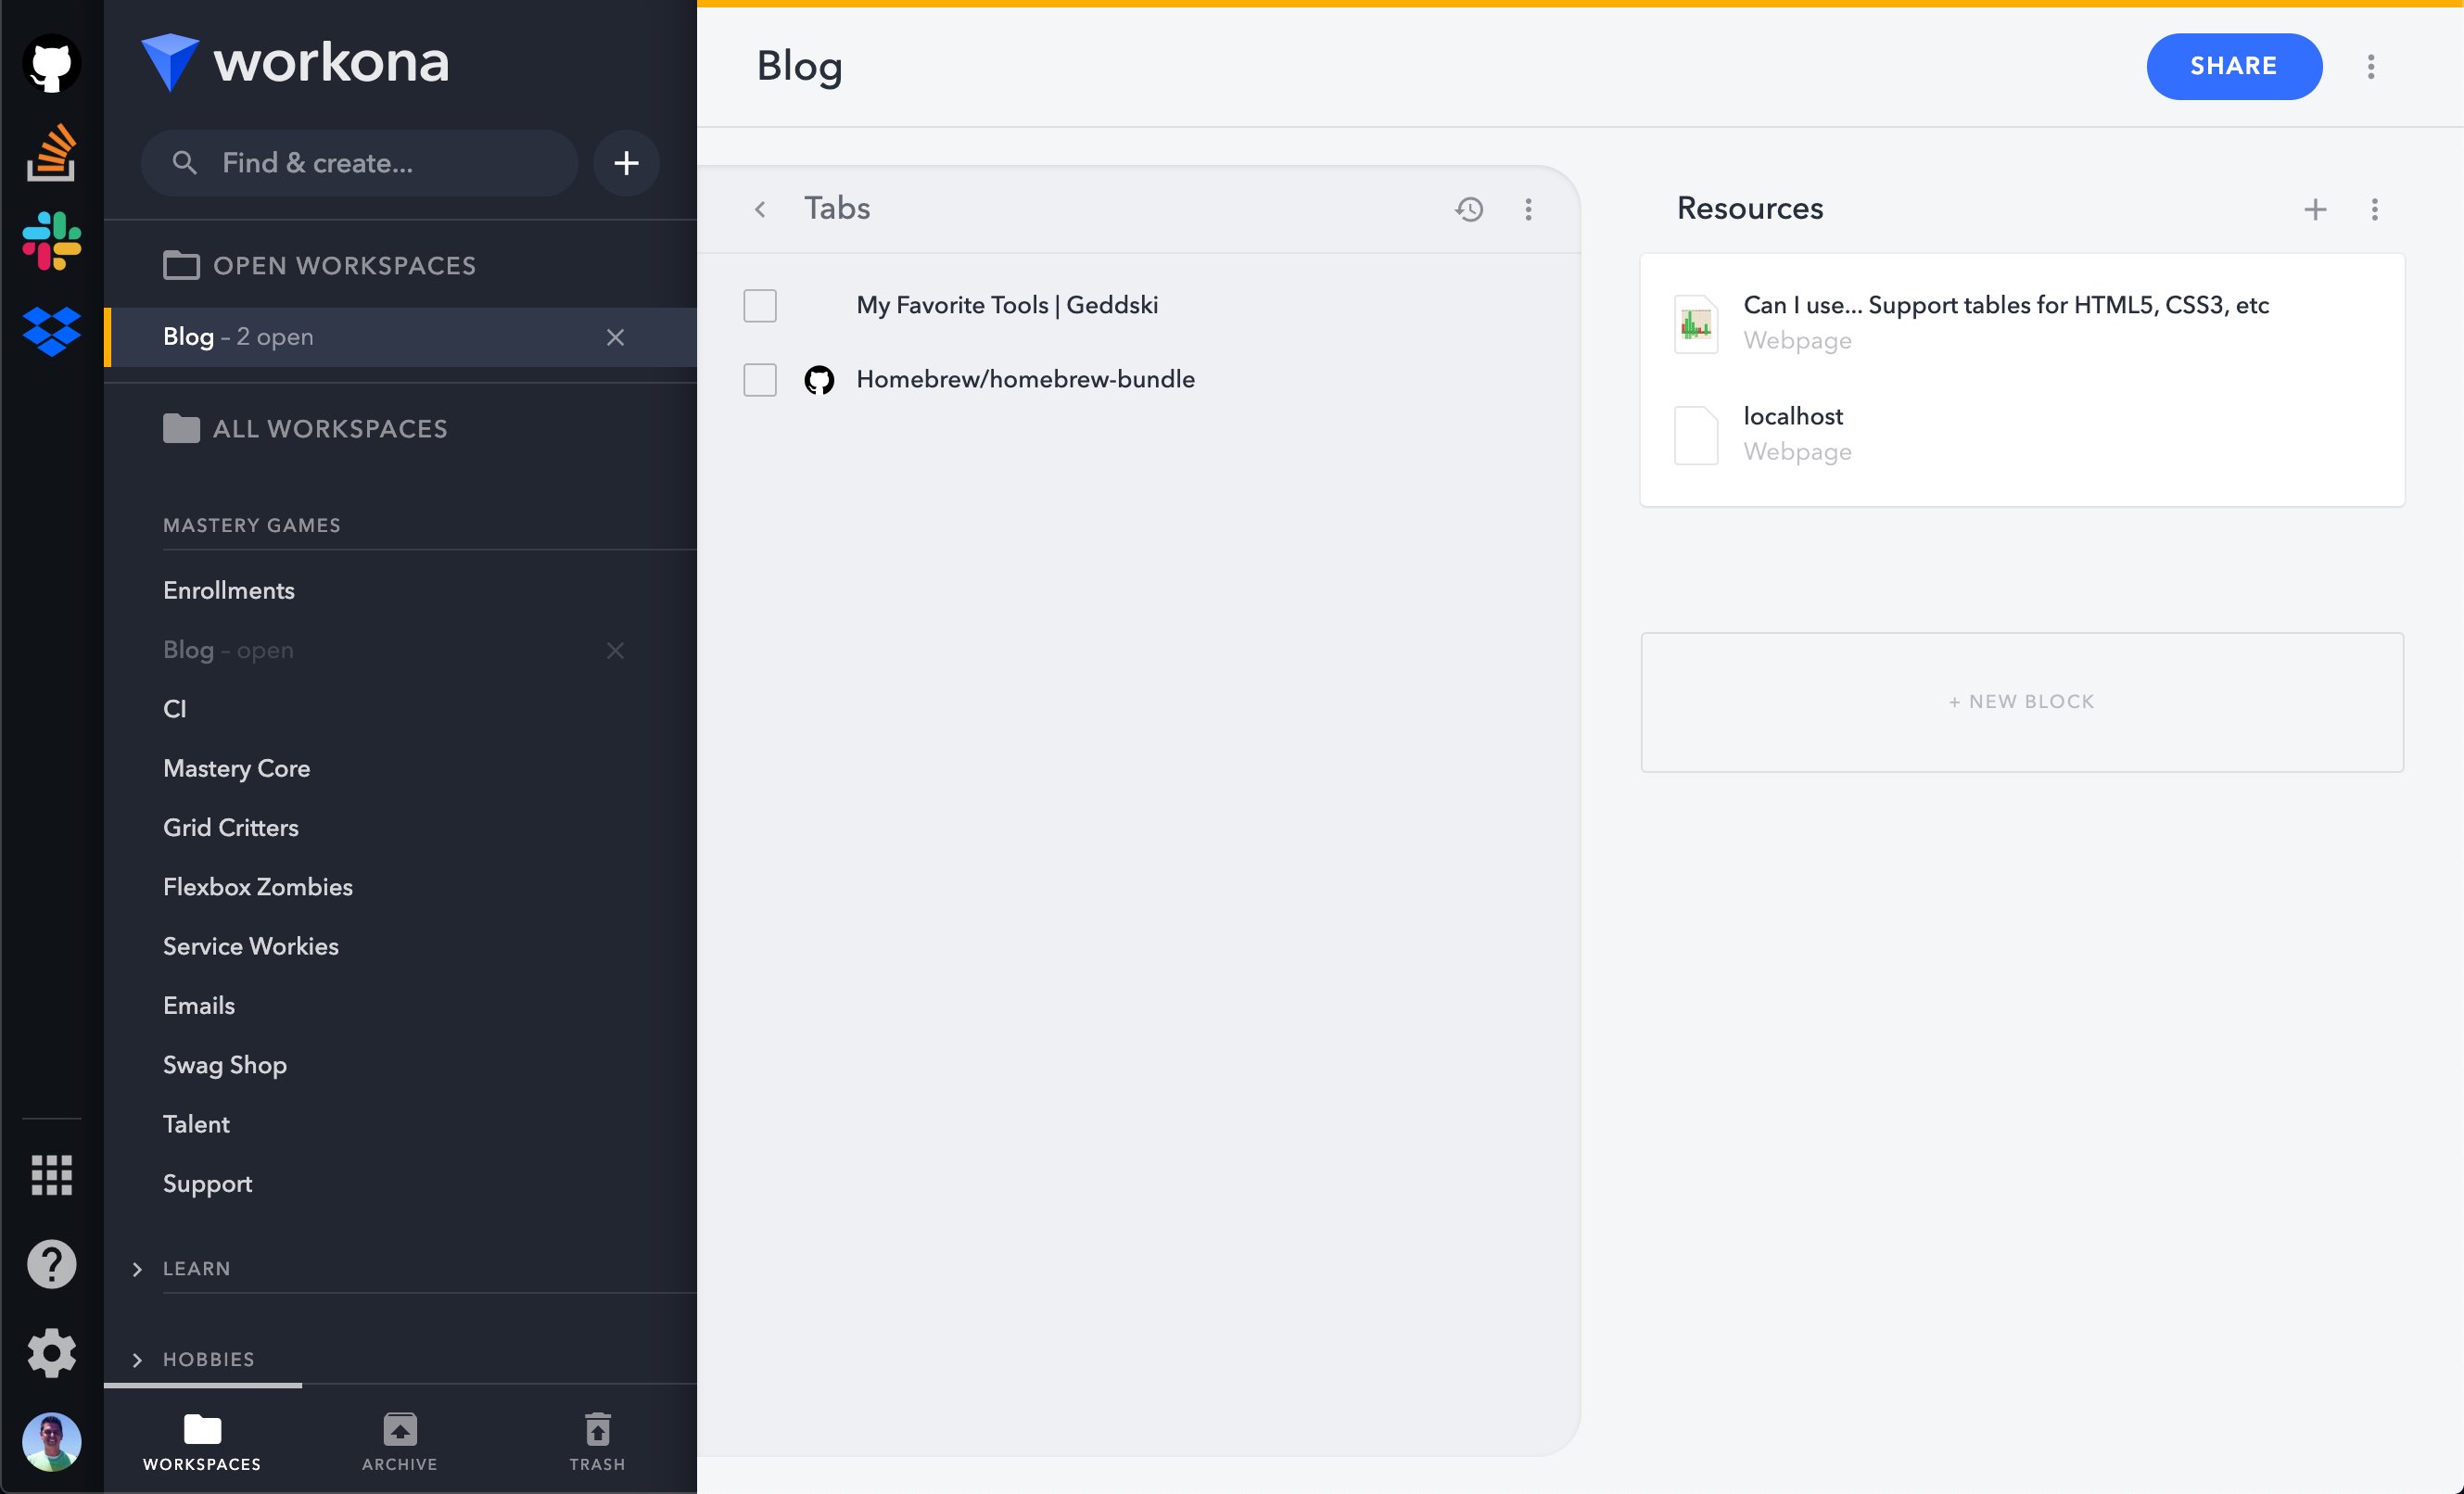Switch to the TRASH tab
The height and width of the screenshot is (1494, 2464).
click(597, 1441)
